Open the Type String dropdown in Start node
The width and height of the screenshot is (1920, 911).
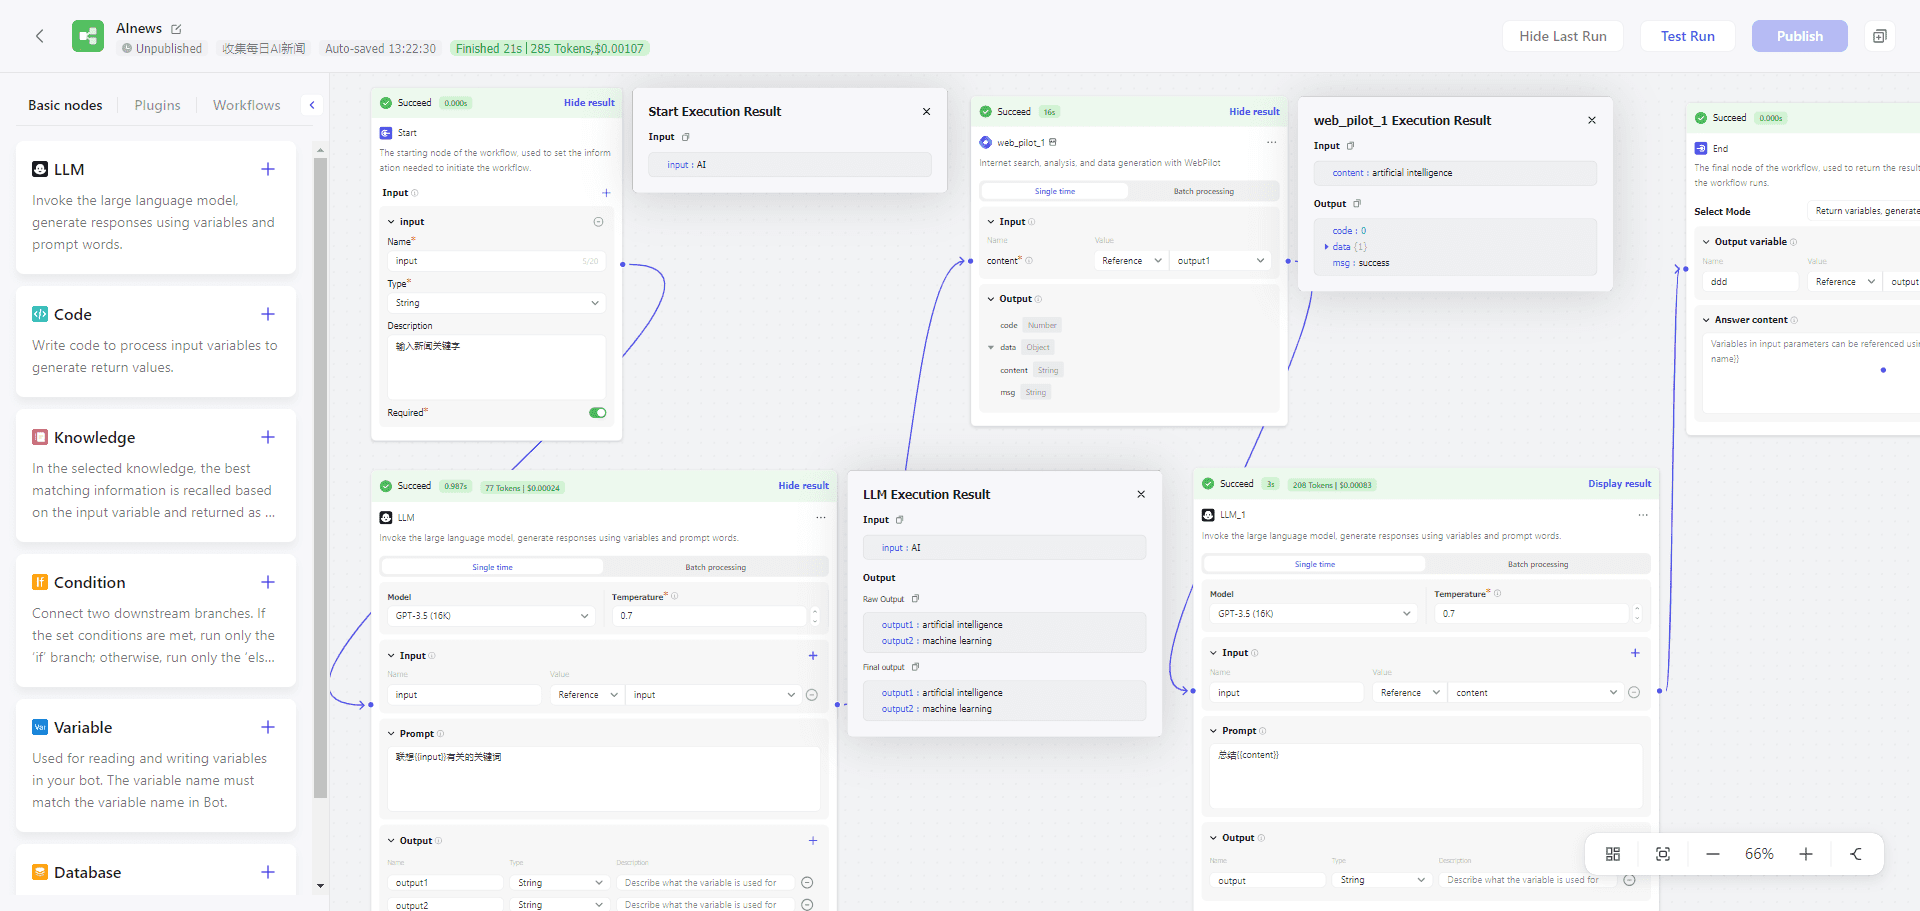[x=496, y=303]
